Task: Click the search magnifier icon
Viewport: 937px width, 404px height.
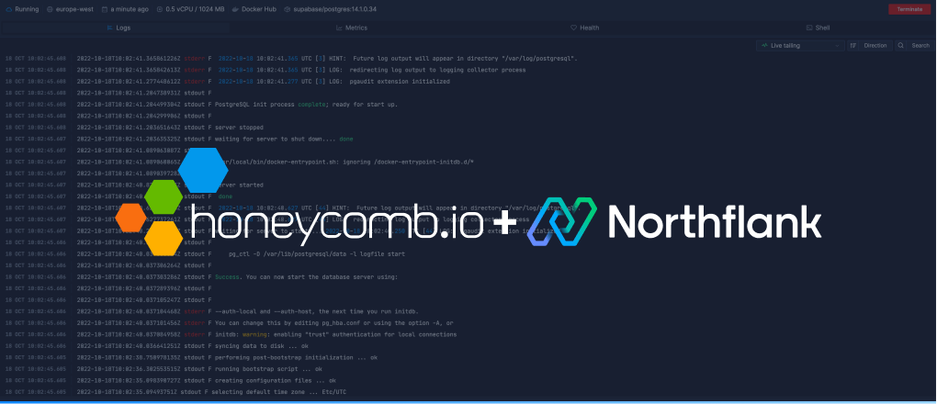Action: tap(901, 45)
